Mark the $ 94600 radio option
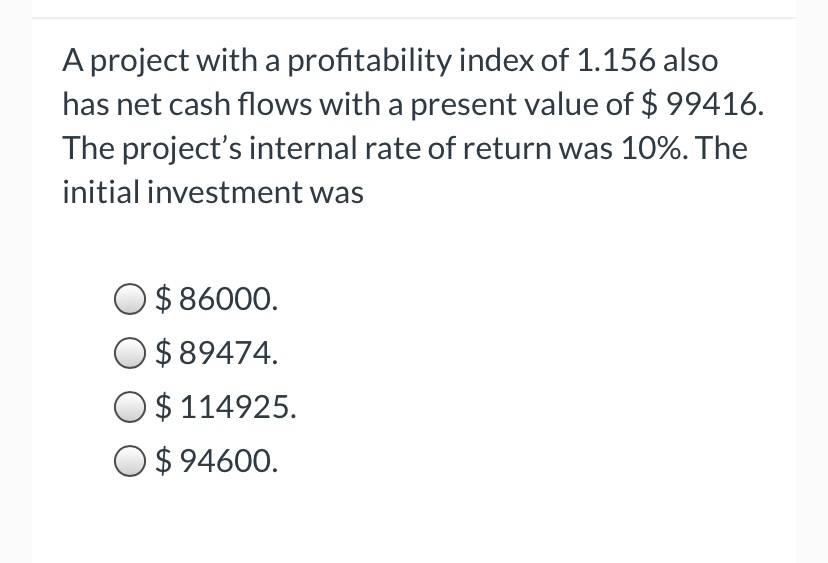This screenshot has width=828, height=563. [129, 461]
